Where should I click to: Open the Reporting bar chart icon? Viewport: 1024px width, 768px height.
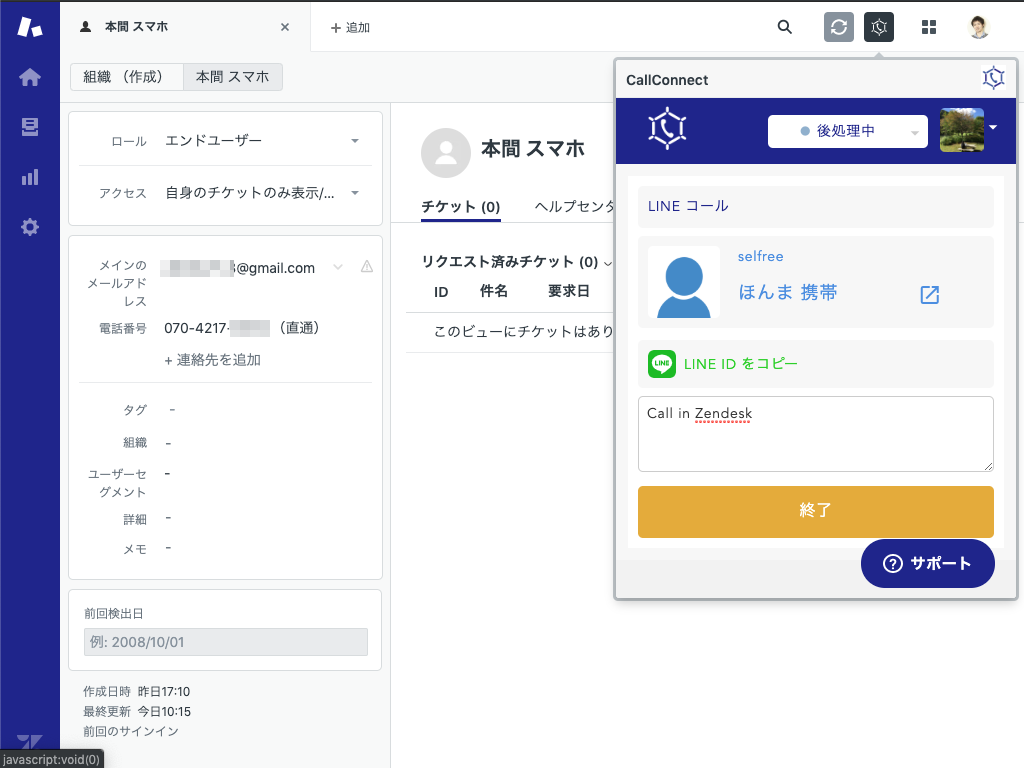pos(30,177)
